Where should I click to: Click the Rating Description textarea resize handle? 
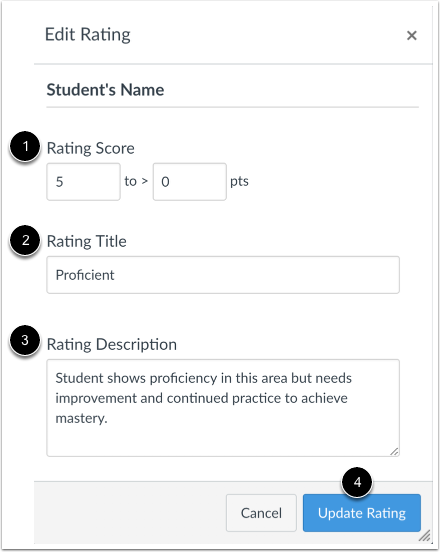coord(394,451)
